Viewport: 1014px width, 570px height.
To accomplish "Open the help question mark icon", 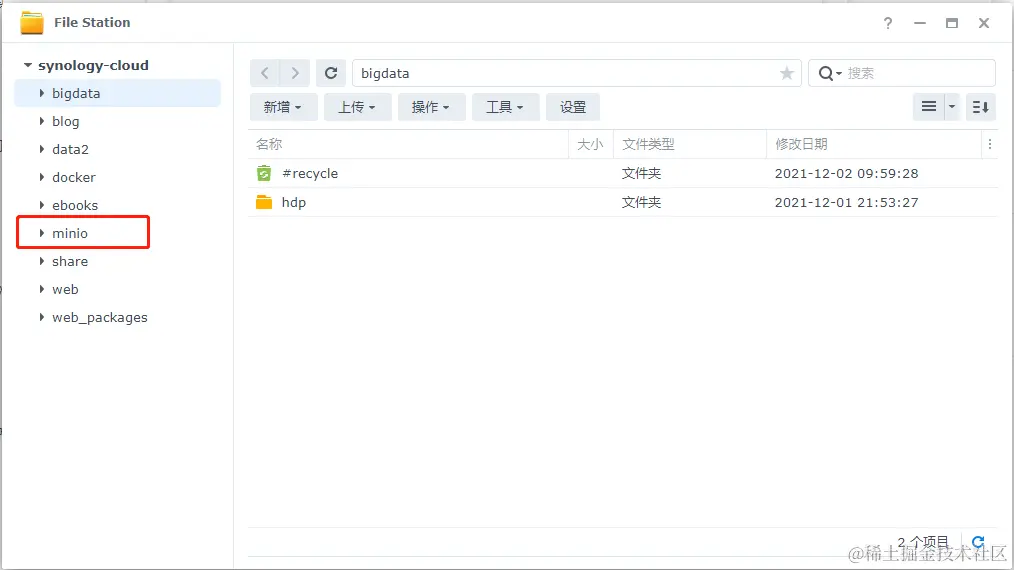I will pyautogui.click(x=888, y=23).
